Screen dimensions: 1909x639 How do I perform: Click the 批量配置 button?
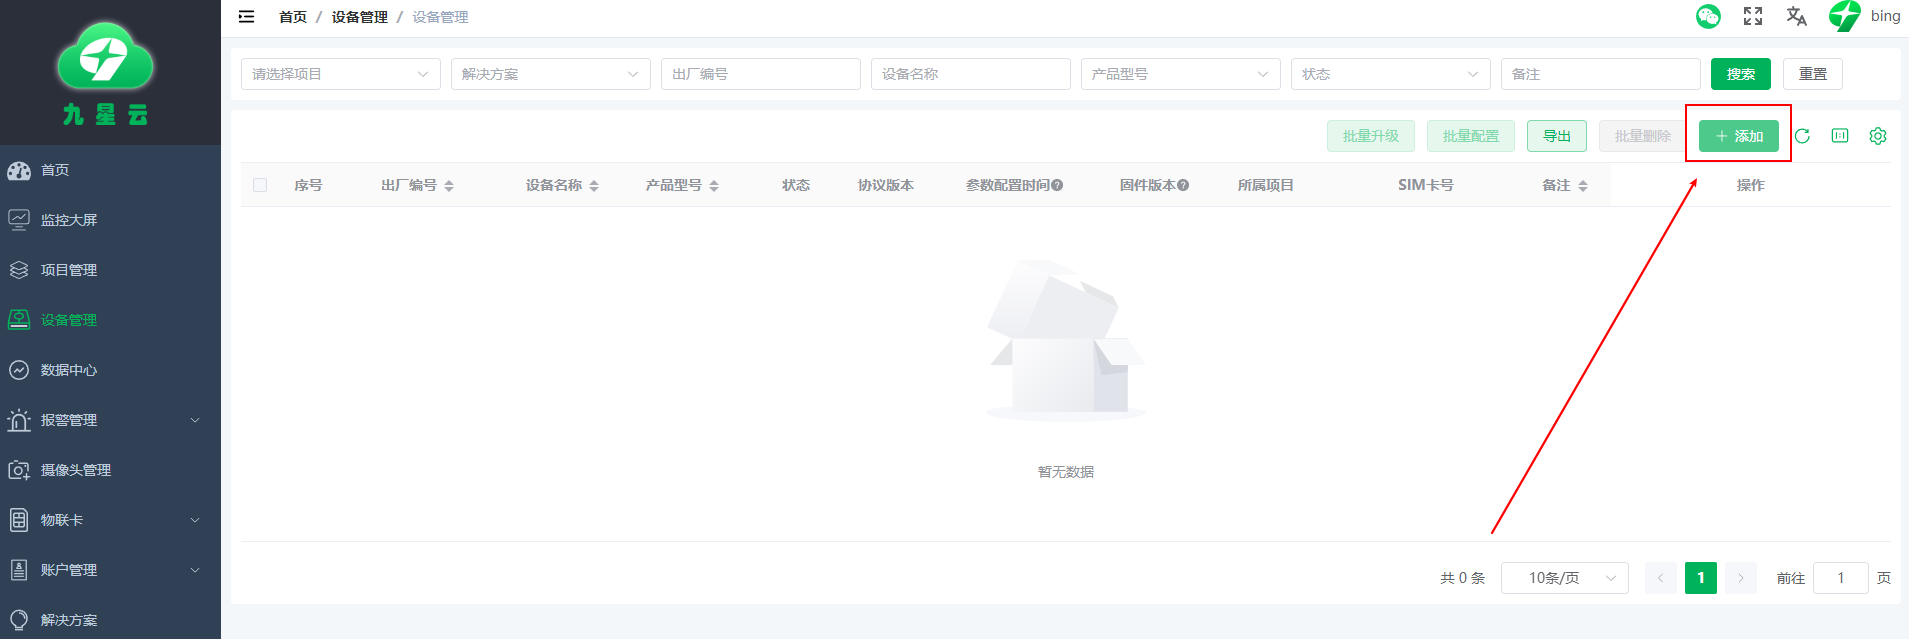tap(1471, 136)
